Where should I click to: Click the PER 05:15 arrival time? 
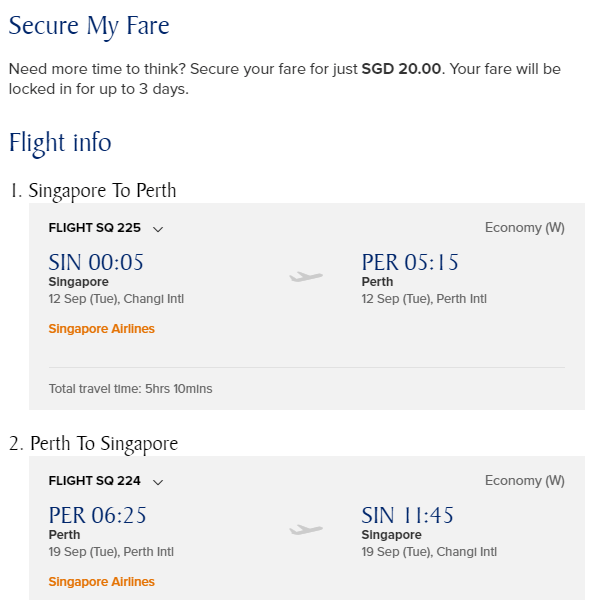(x=410, y=262)
